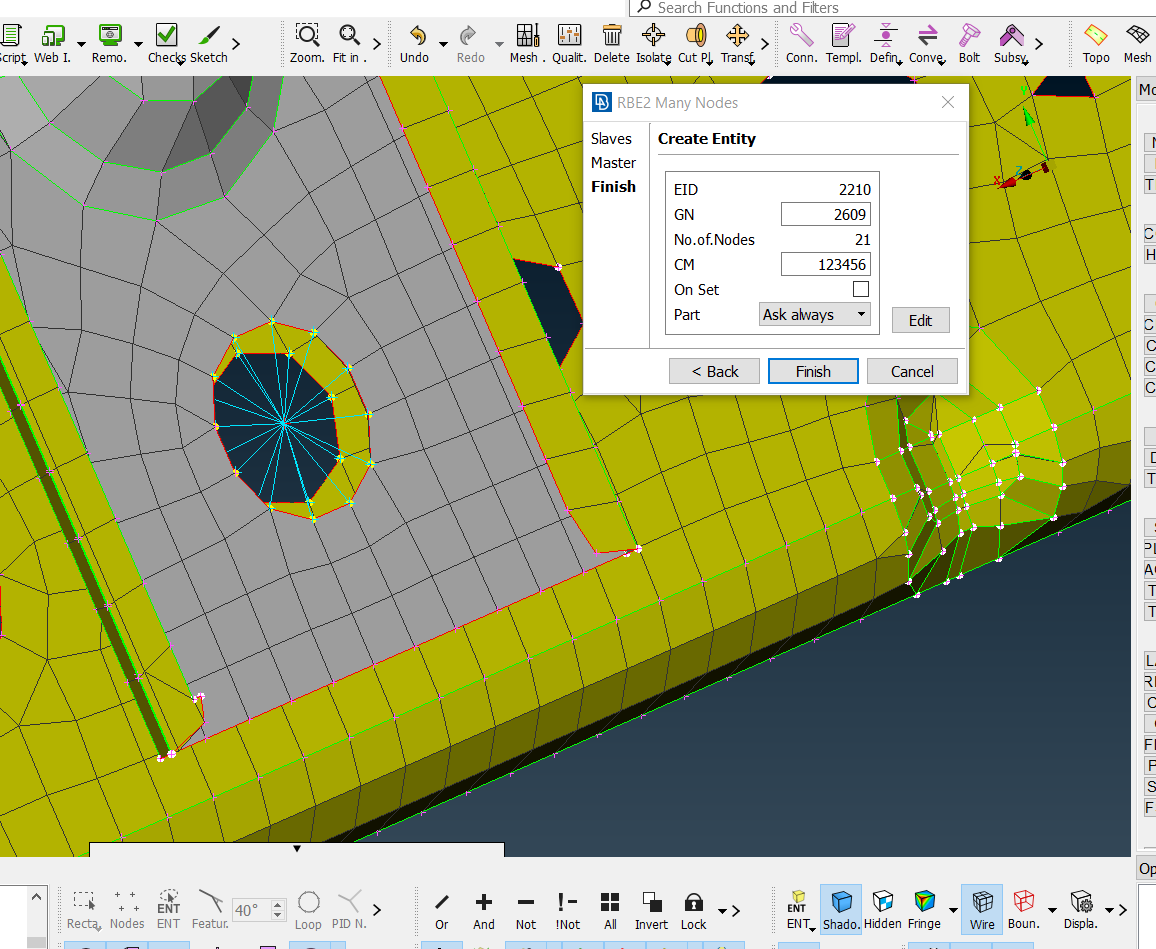The width and height of the screenshot is (1156, 949).
Task: Click the Edit button next to Part
Action: pos(920,320)
